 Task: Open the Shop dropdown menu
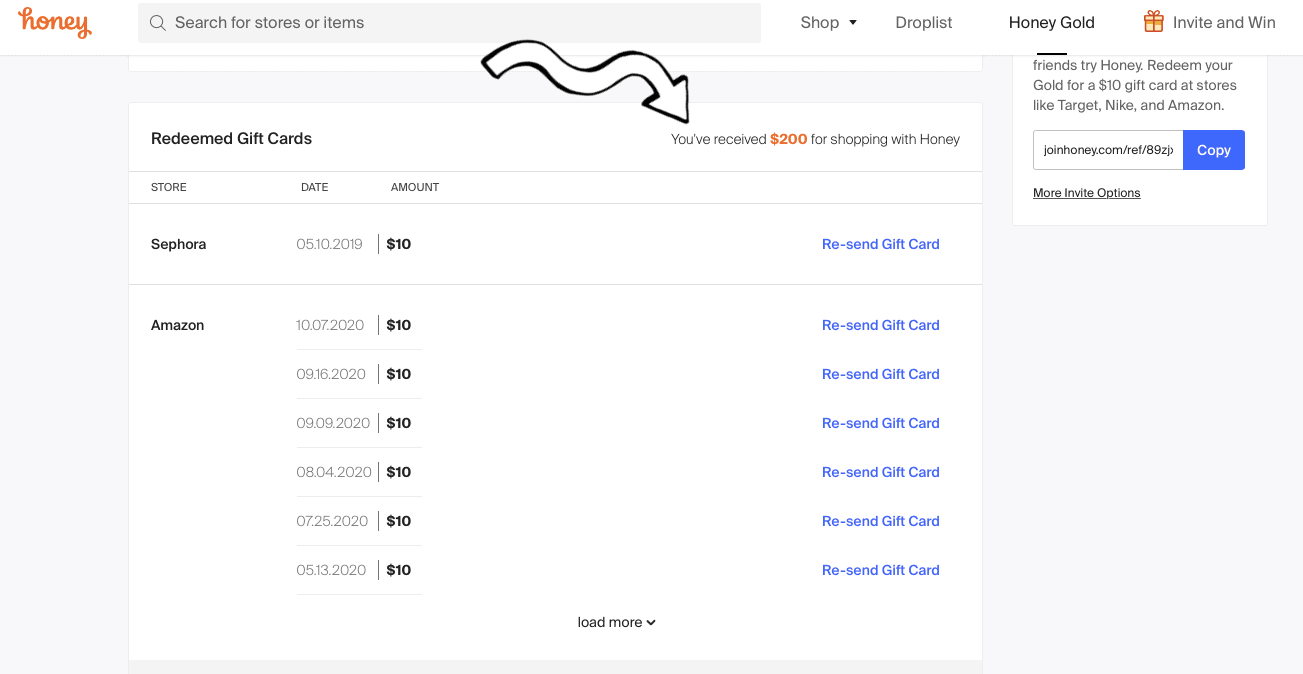(828, 22)
